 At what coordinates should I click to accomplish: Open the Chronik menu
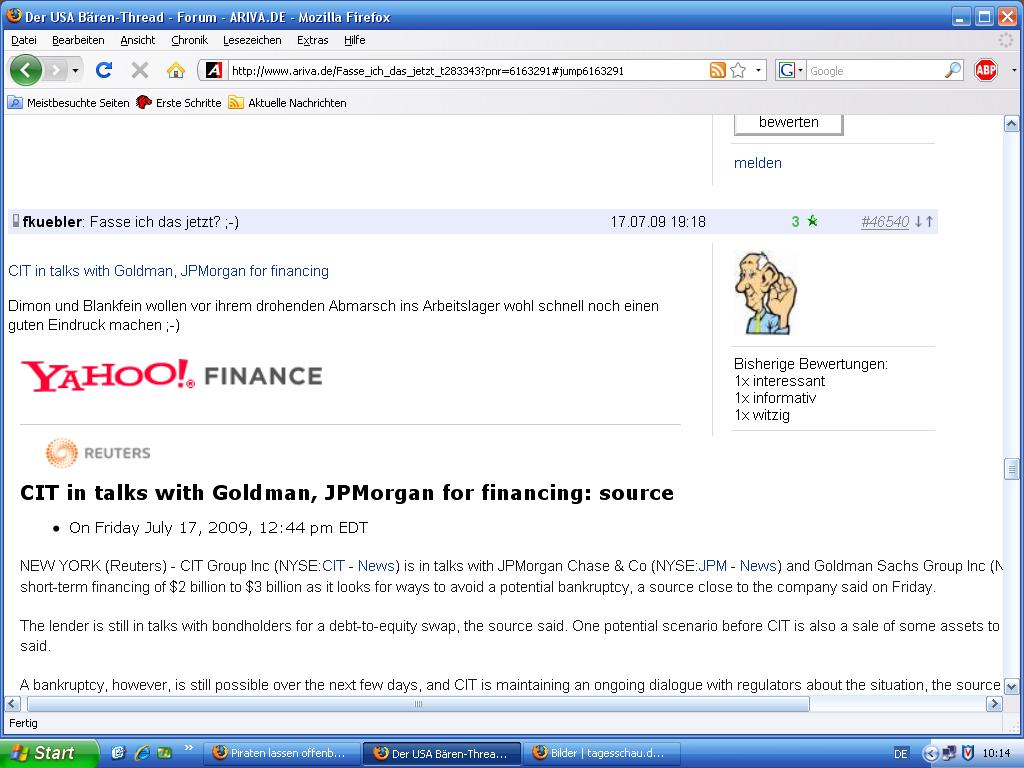point(189,40)
